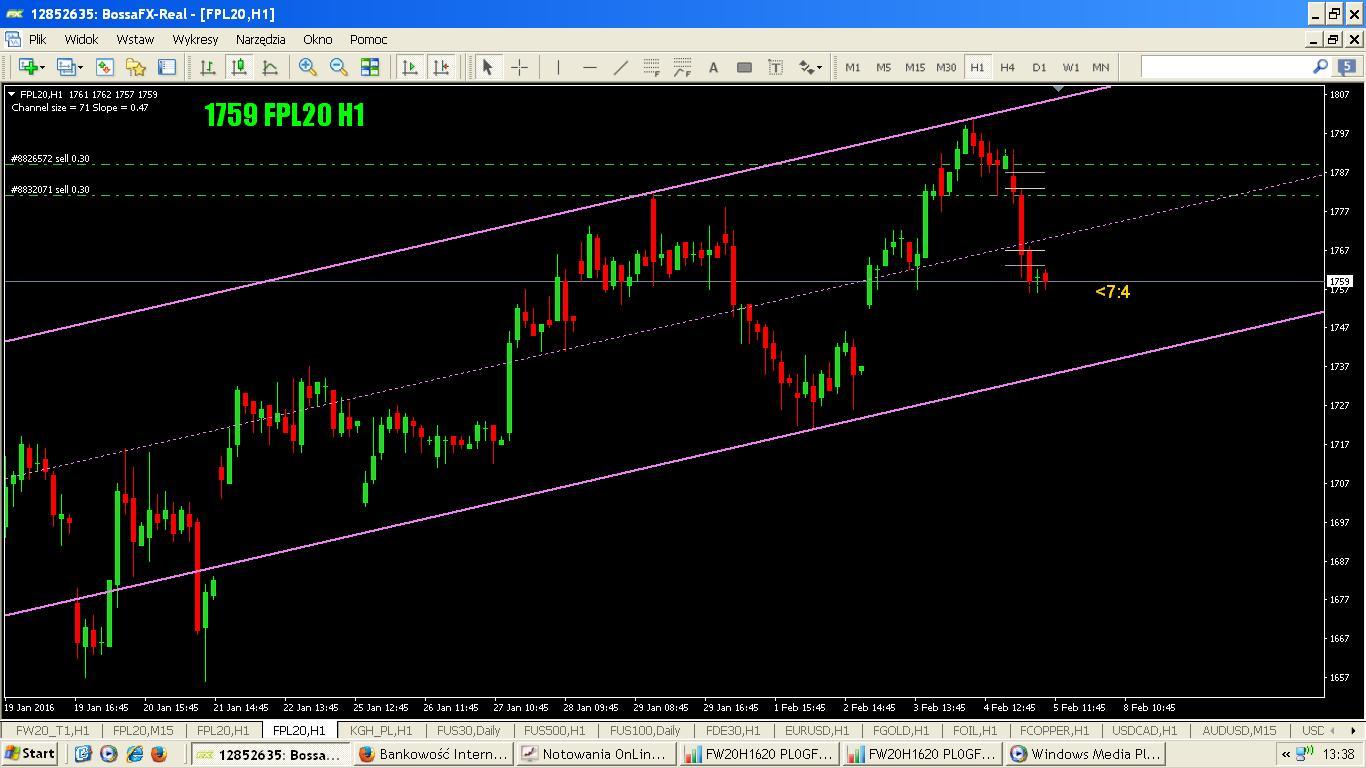Launch Firefox from the quick launch bar
1366x768 pixels.
159,754
